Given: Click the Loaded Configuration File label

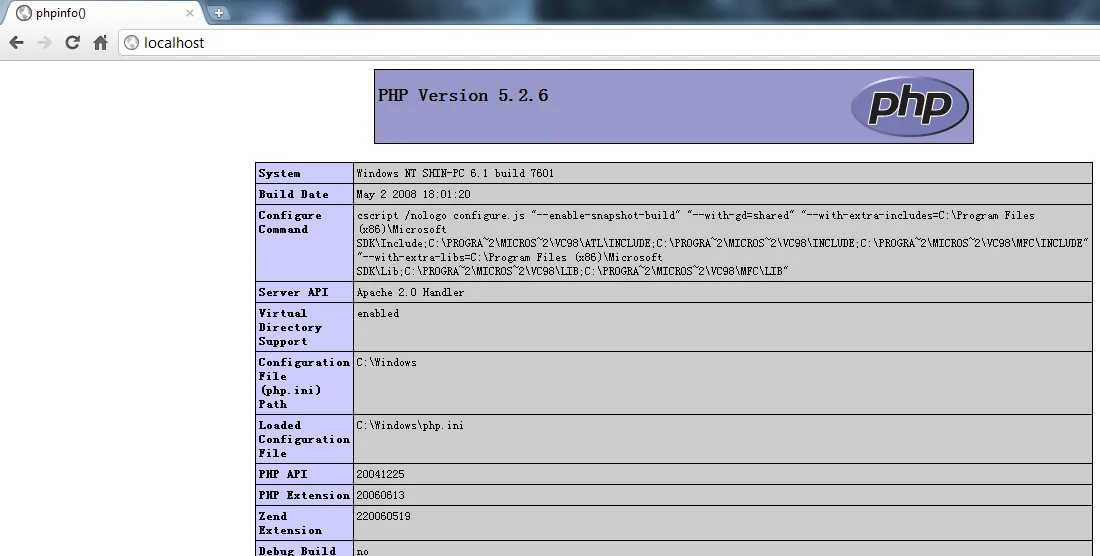Looking at the screenshot, I should pyautogui.click(x=304, y=439).
